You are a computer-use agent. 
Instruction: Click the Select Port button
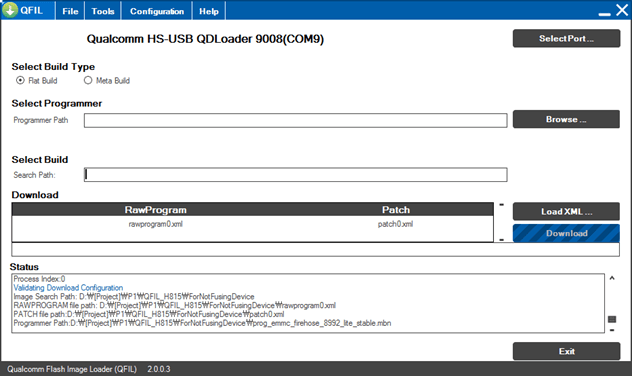[x=566, y=38]
